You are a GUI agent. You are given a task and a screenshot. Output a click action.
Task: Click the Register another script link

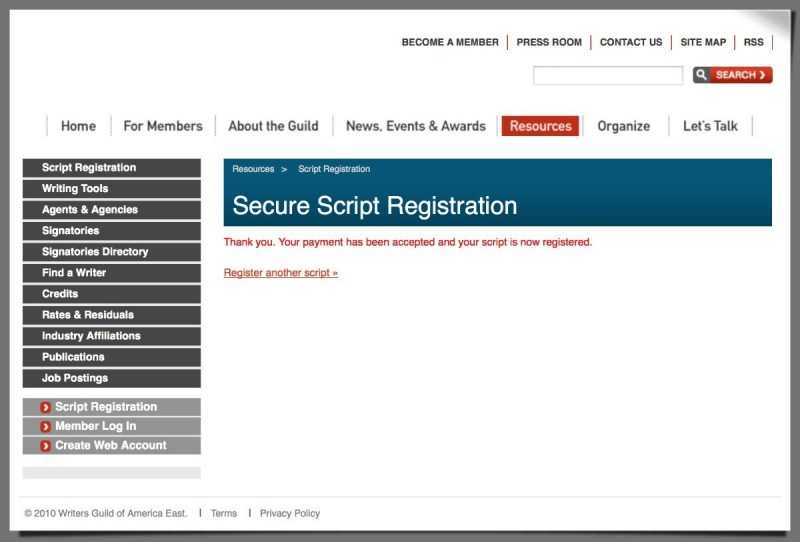pyautogui.click(x=281, y=272)
